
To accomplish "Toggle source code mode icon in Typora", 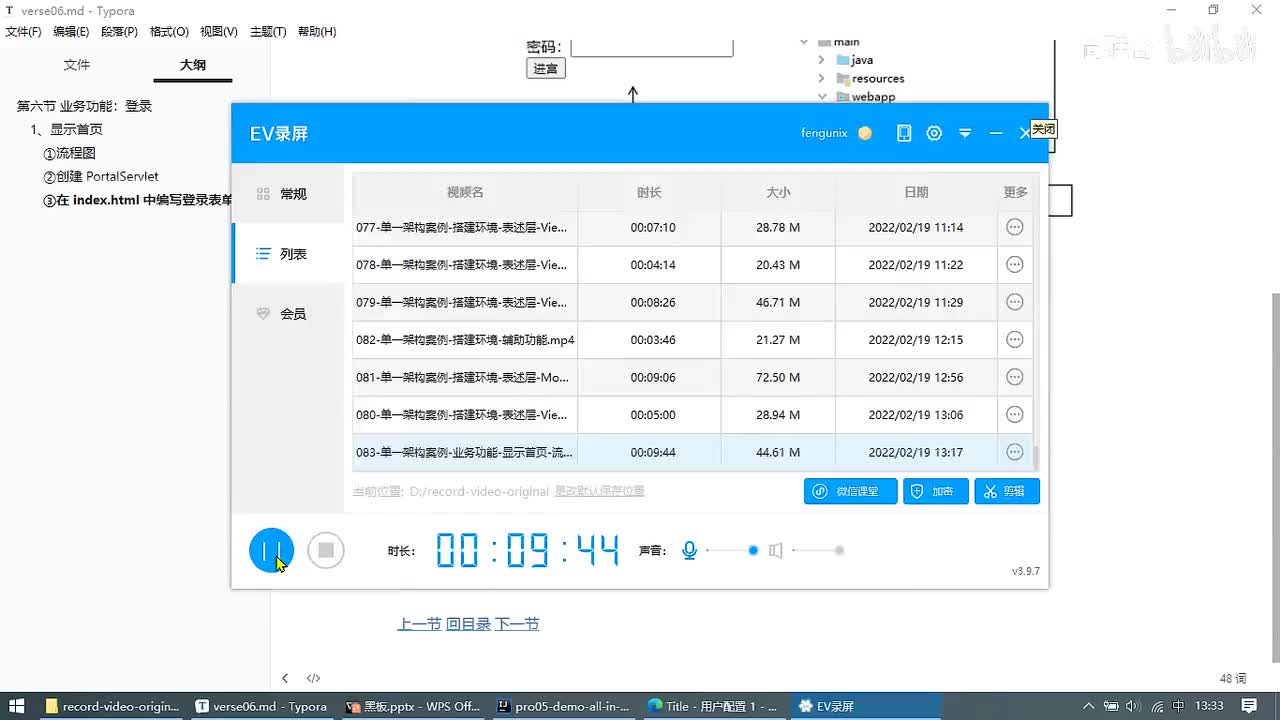I will coord(313,678).
